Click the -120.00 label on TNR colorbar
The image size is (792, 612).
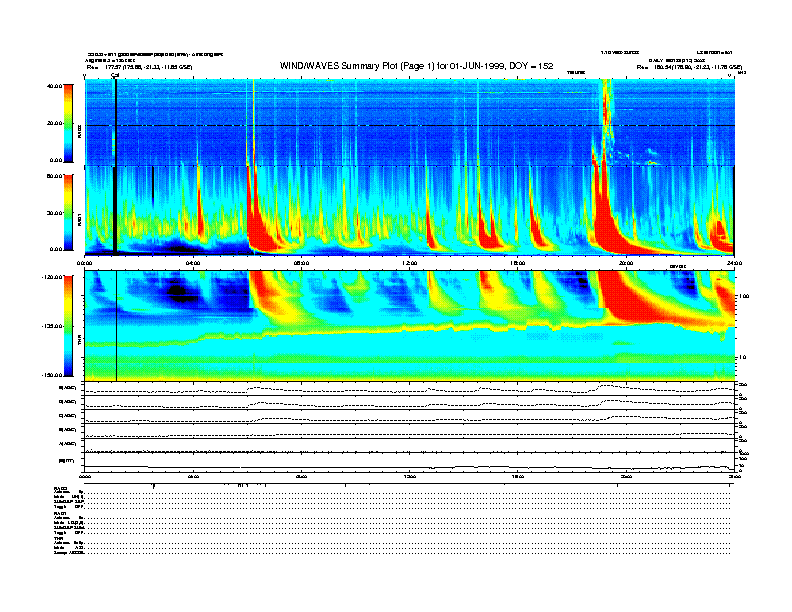(52, 277)
